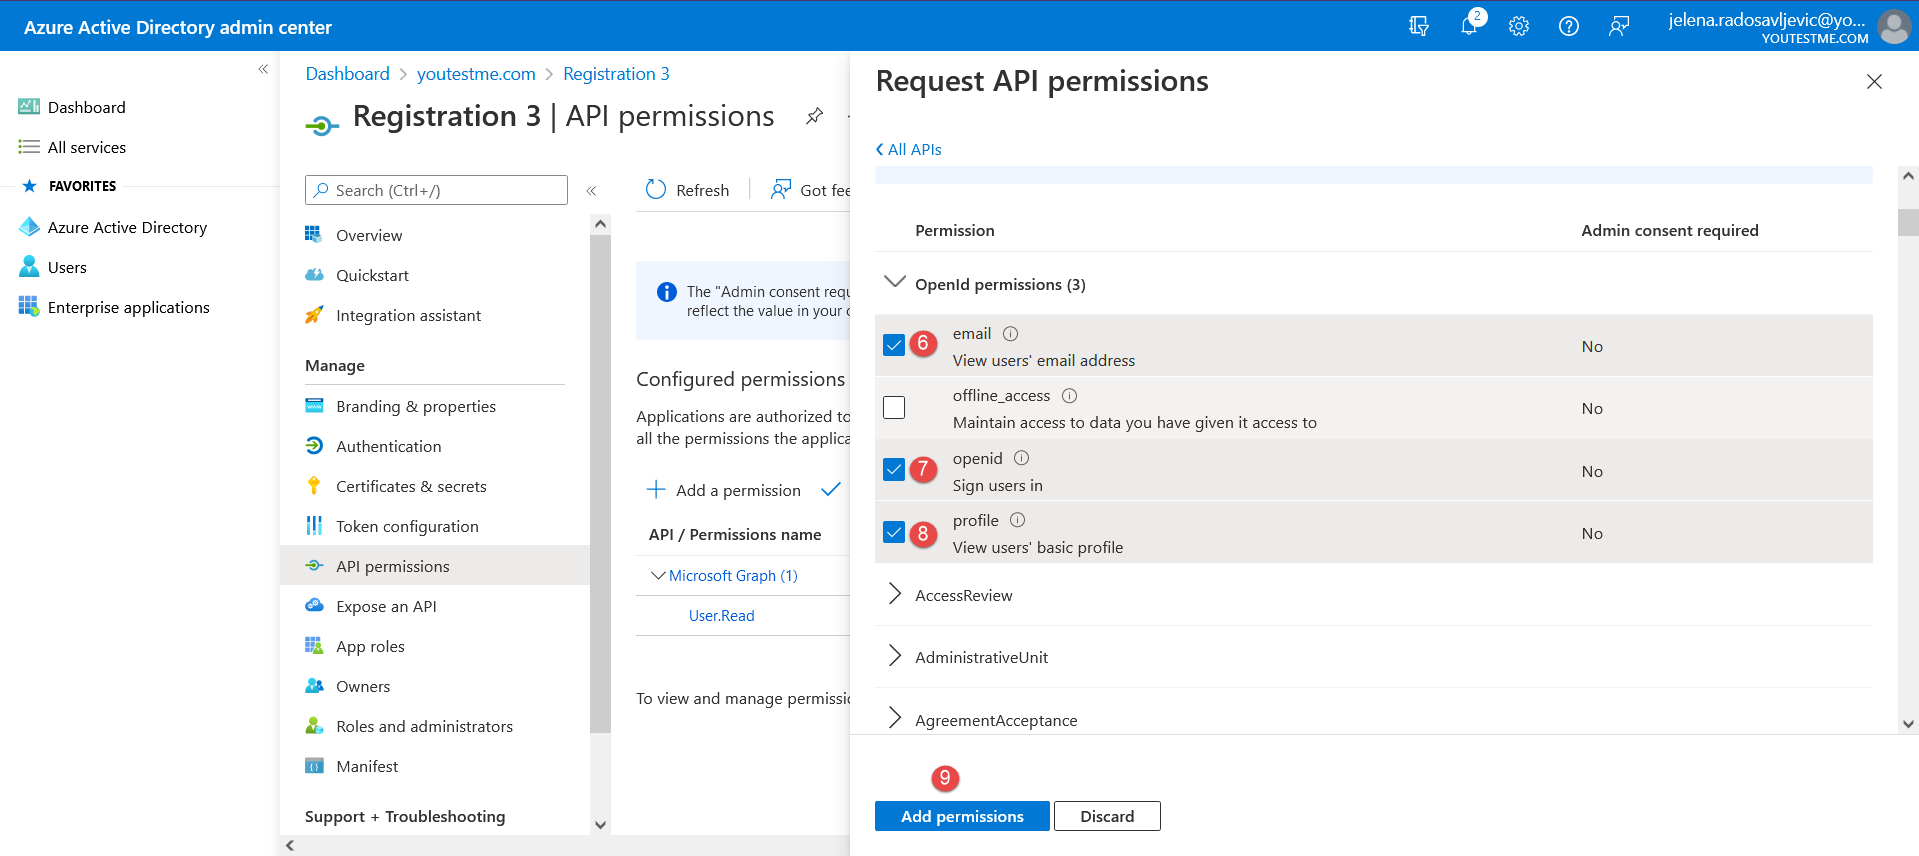
Task: Uncheck the email permission checkbox
Action: pos(894,346)
